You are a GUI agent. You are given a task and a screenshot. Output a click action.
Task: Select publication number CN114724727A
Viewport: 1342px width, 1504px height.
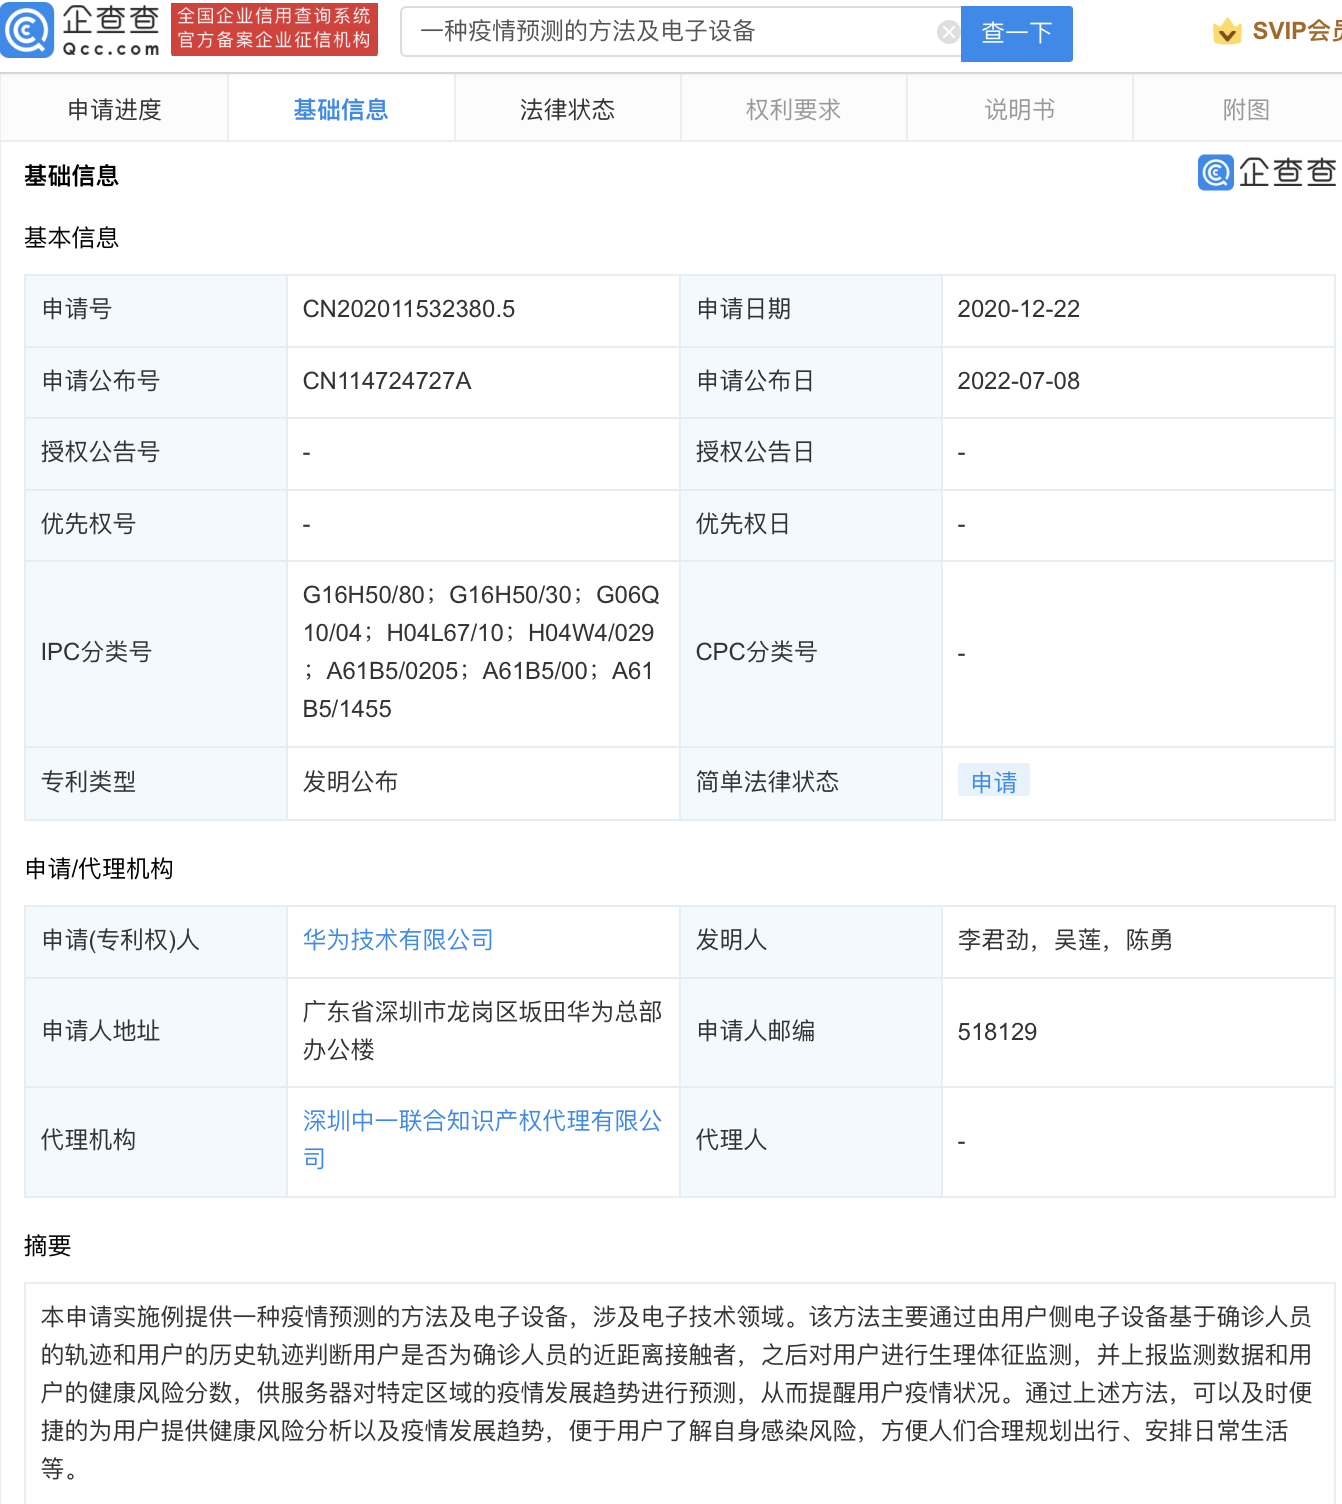[x=387, y=381]
